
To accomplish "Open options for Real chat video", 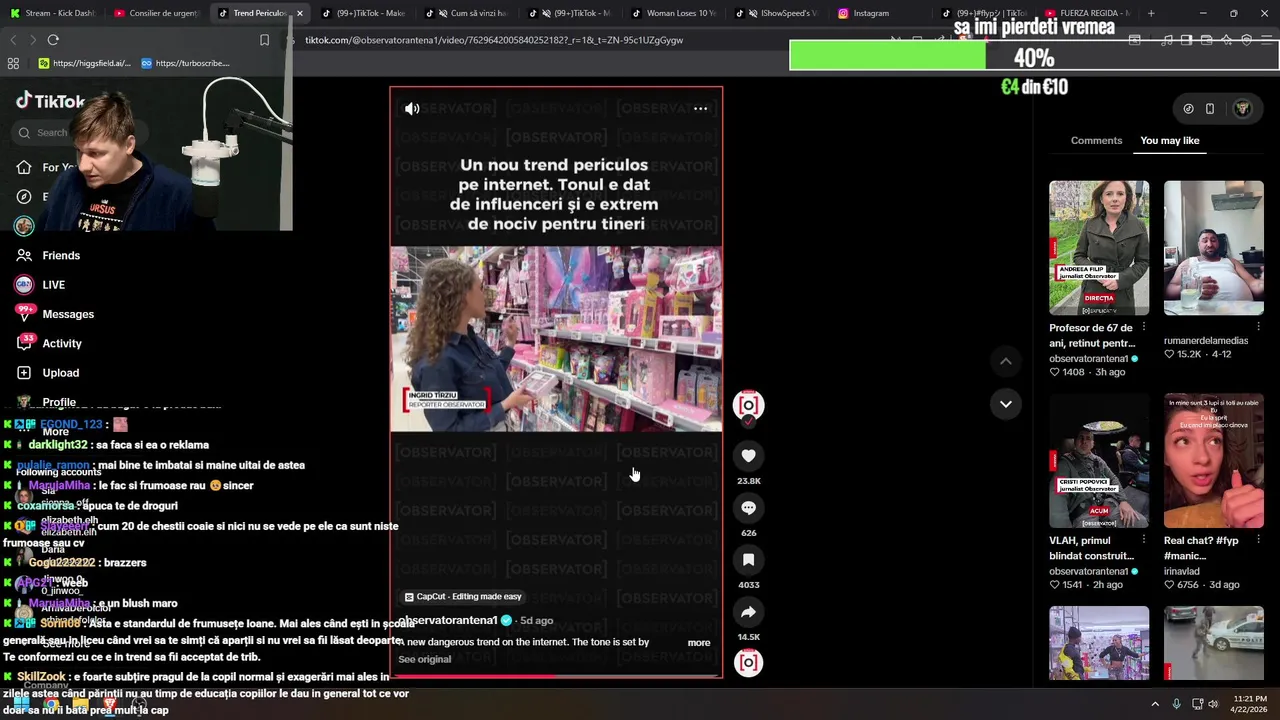I will coord(1258,540).
